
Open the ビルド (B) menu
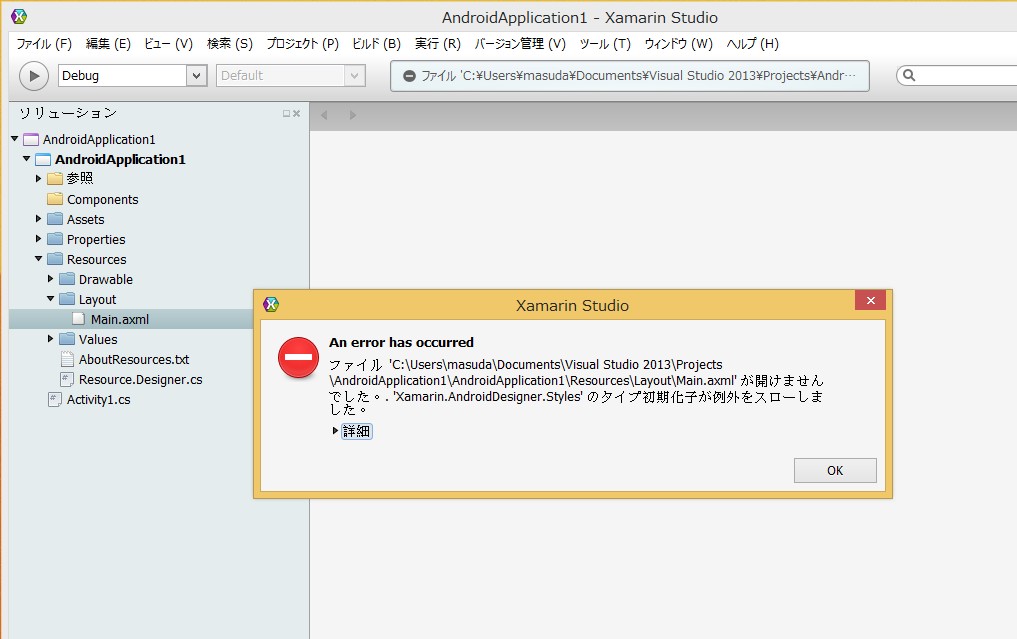coord(376,44)
